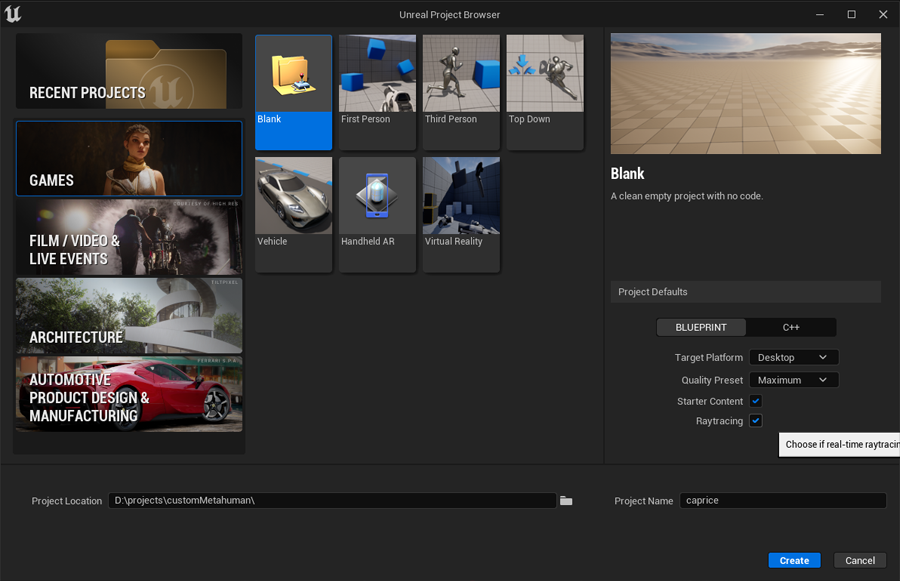Select the Blank project template
The height and width of the screenshot is (581, 900).
pos(293,92)
